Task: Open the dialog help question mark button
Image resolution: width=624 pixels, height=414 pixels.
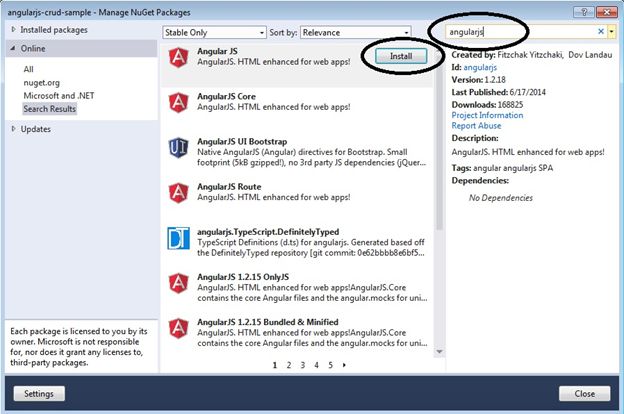Action: pos(584,12)
